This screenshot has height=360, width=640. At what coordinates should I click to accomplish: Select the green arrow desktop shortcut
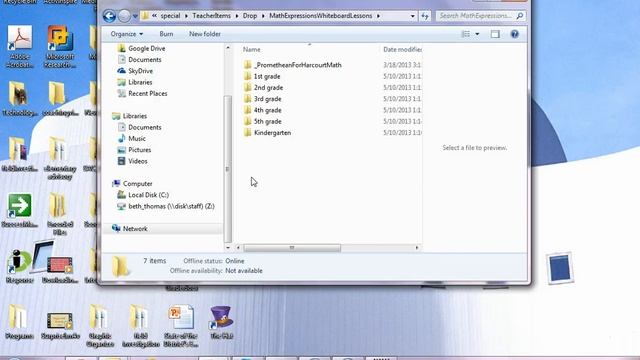click(20, 211)
